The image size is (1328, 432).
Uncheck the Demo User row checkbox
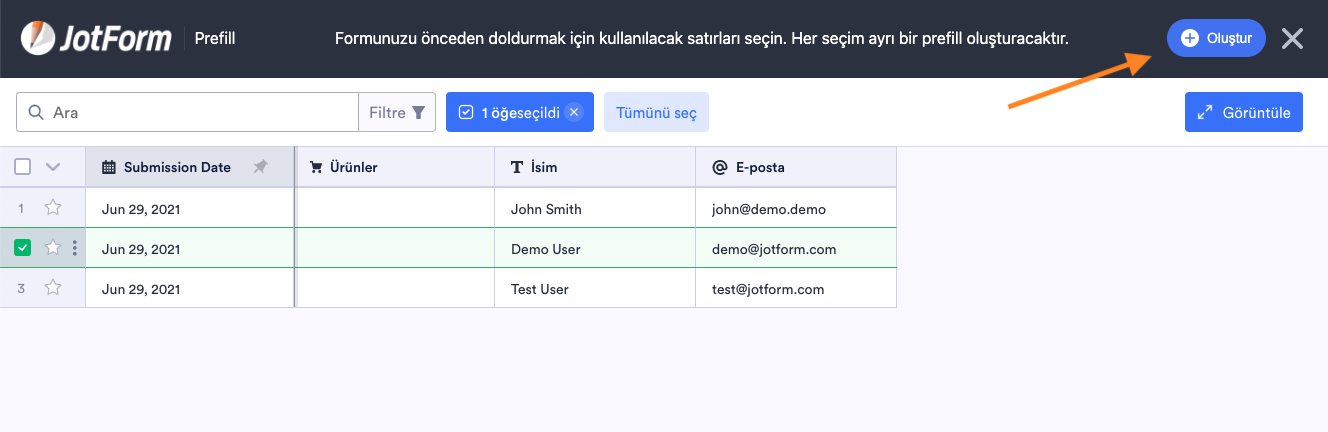[x=23, y=248]
